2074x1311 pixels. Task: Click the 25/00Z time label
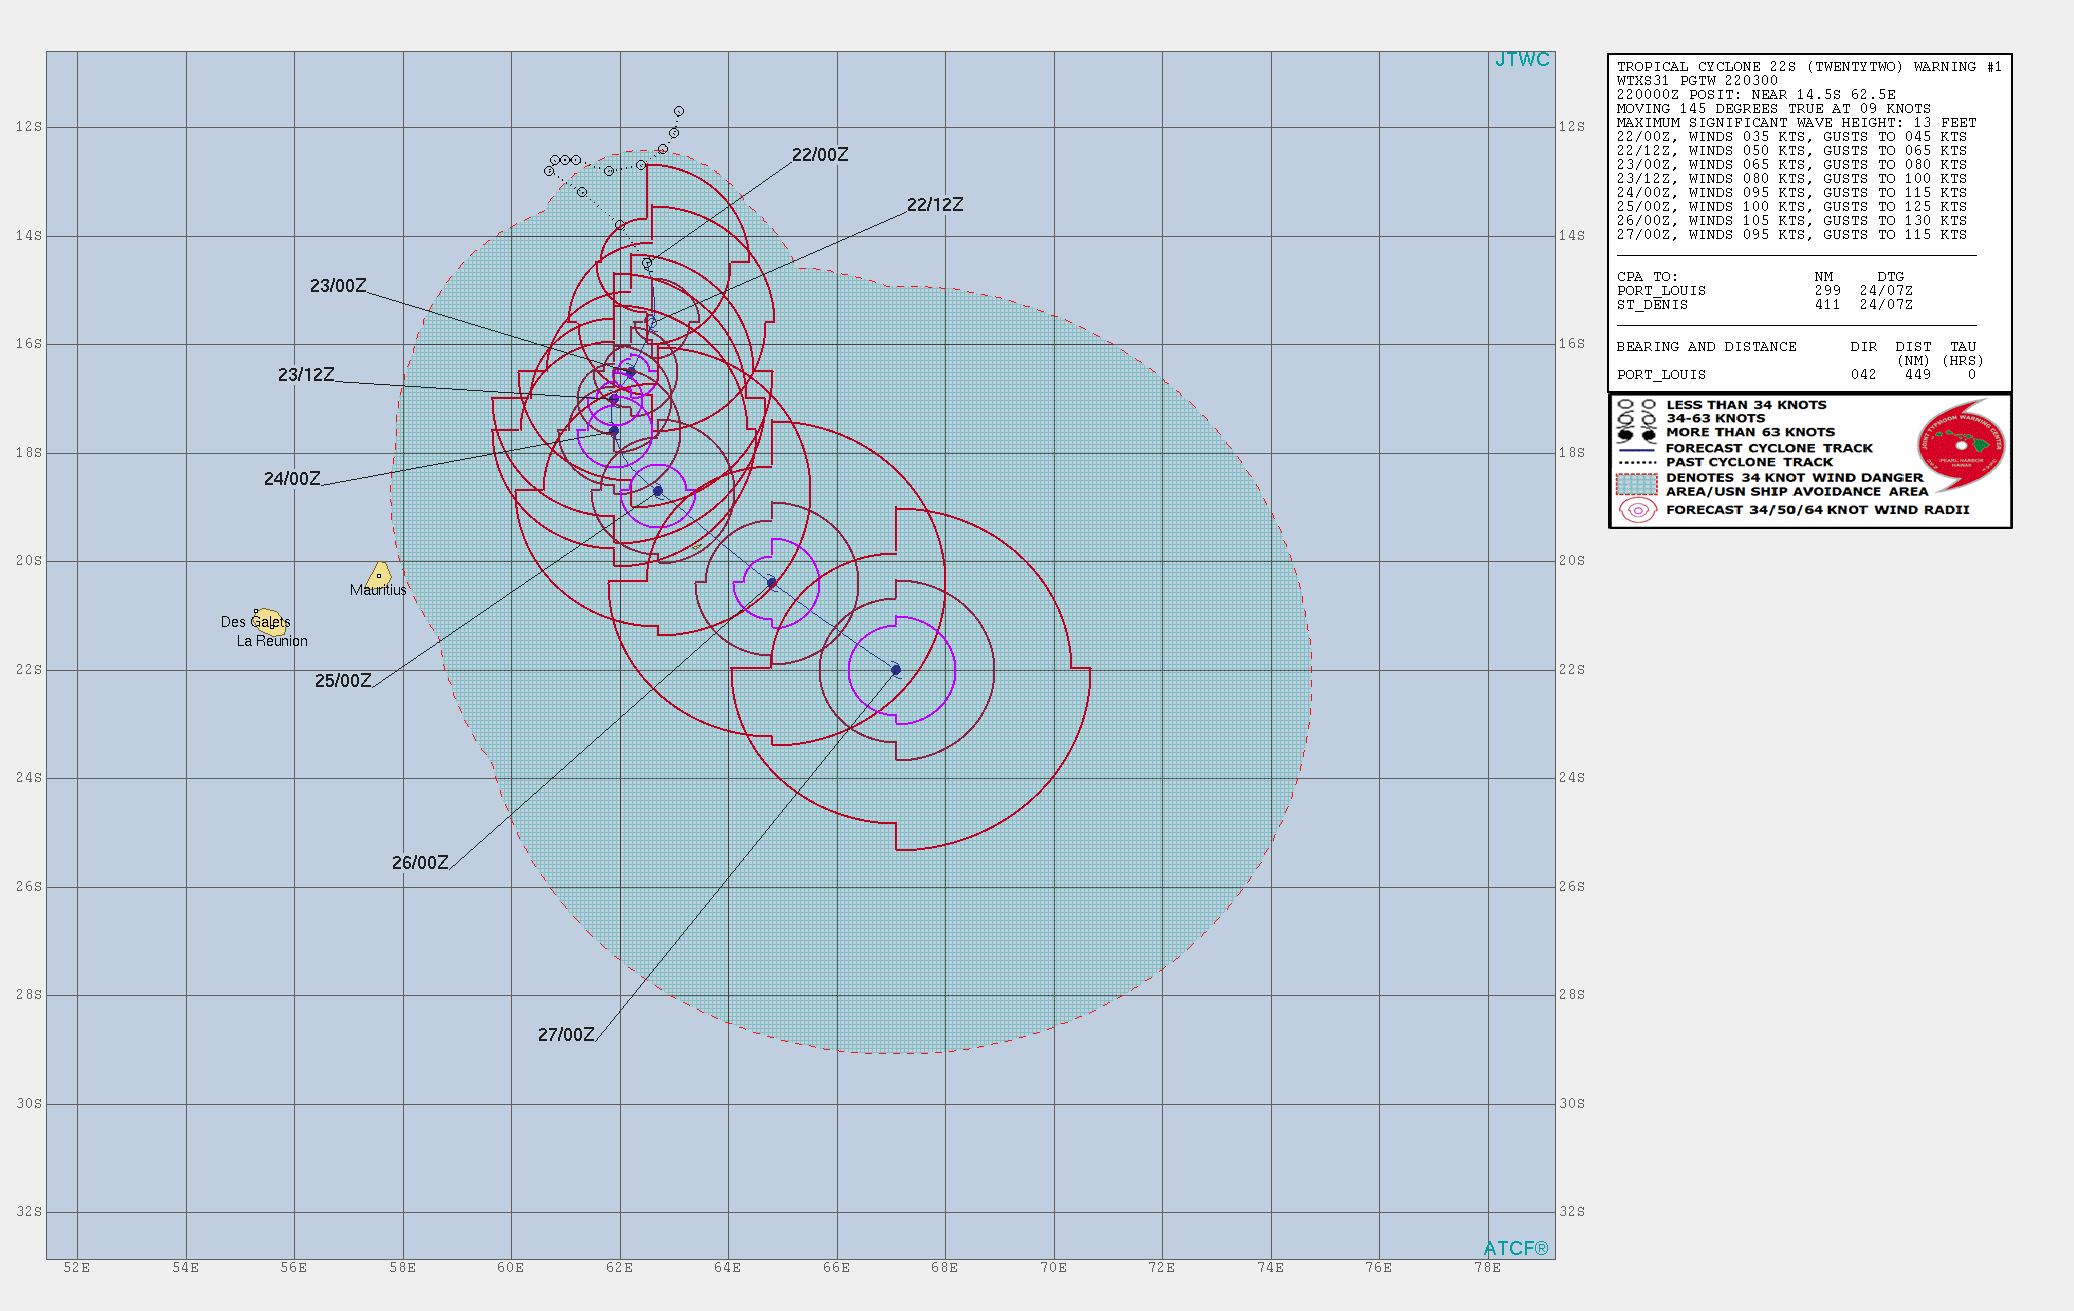(x=343, y=681)
